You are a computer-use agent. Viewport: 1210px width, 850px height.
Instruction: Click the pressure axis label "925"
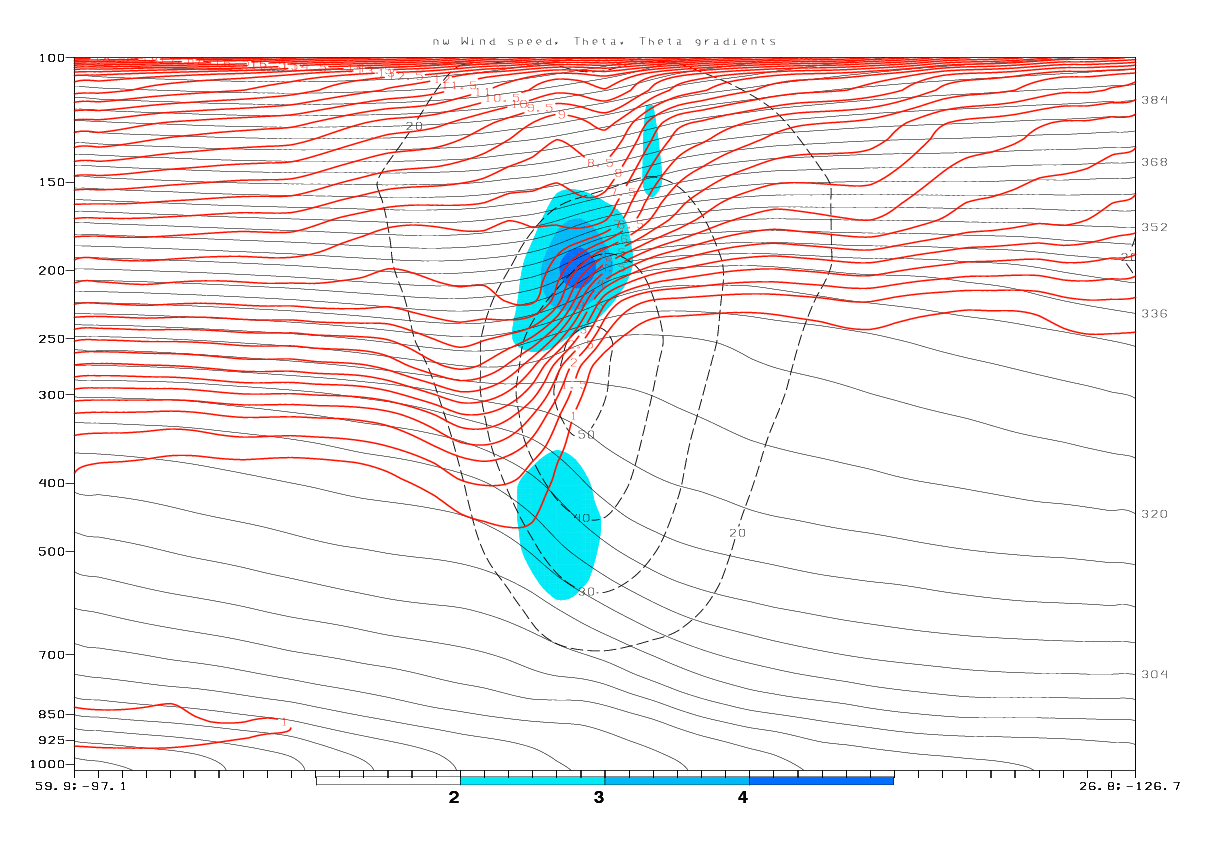coord(53,740)
